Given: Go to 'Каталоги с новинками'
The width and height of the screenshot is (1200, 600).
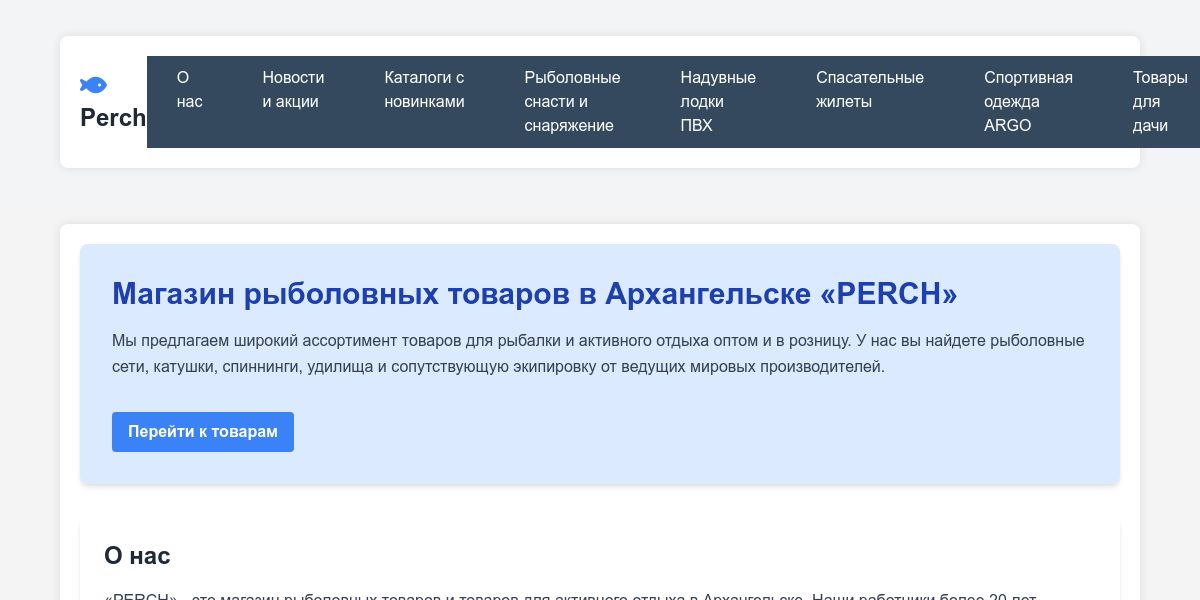Looking at the screenshot, I should pos(425,90).
